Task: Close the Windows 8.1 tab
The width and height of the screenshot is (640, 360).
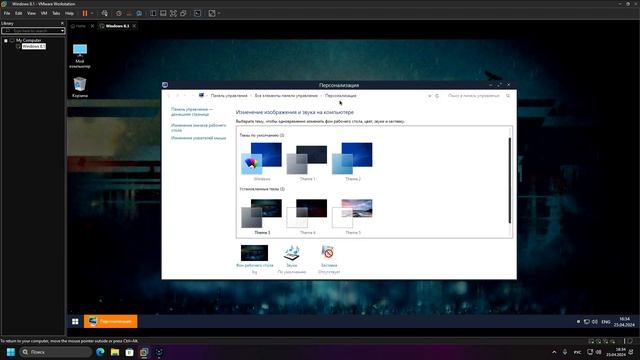Action: [134, 26]
